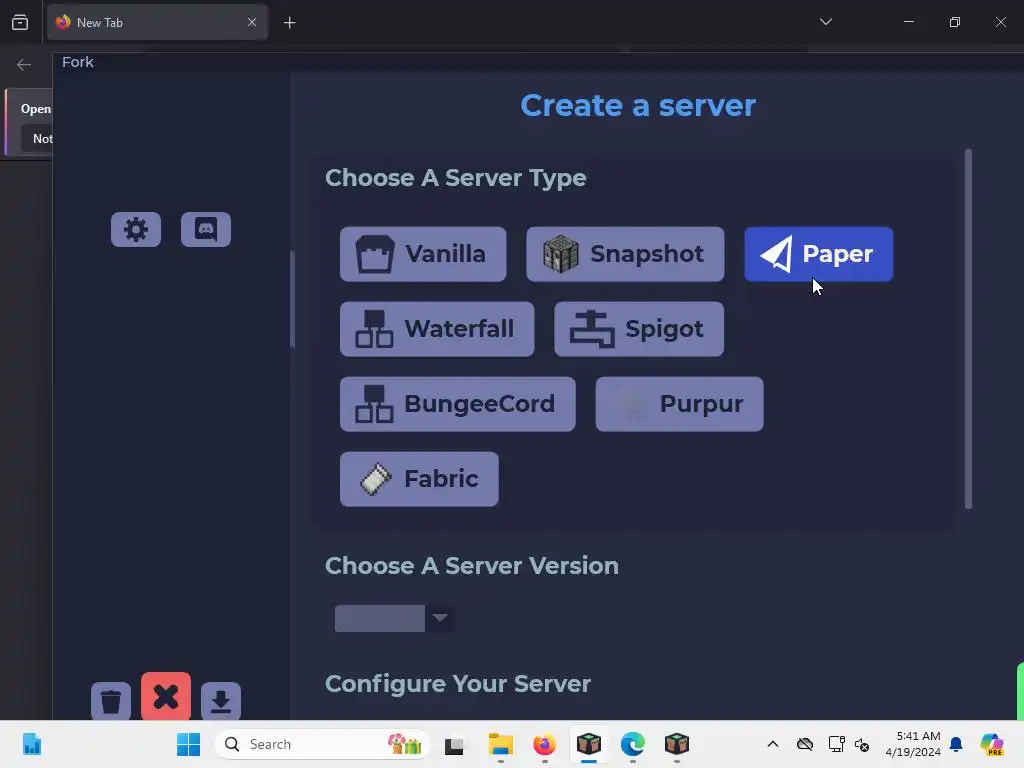Open the widgets icon on taskbar
This screenshot has height=768, width=1024.
pos(32,744)
